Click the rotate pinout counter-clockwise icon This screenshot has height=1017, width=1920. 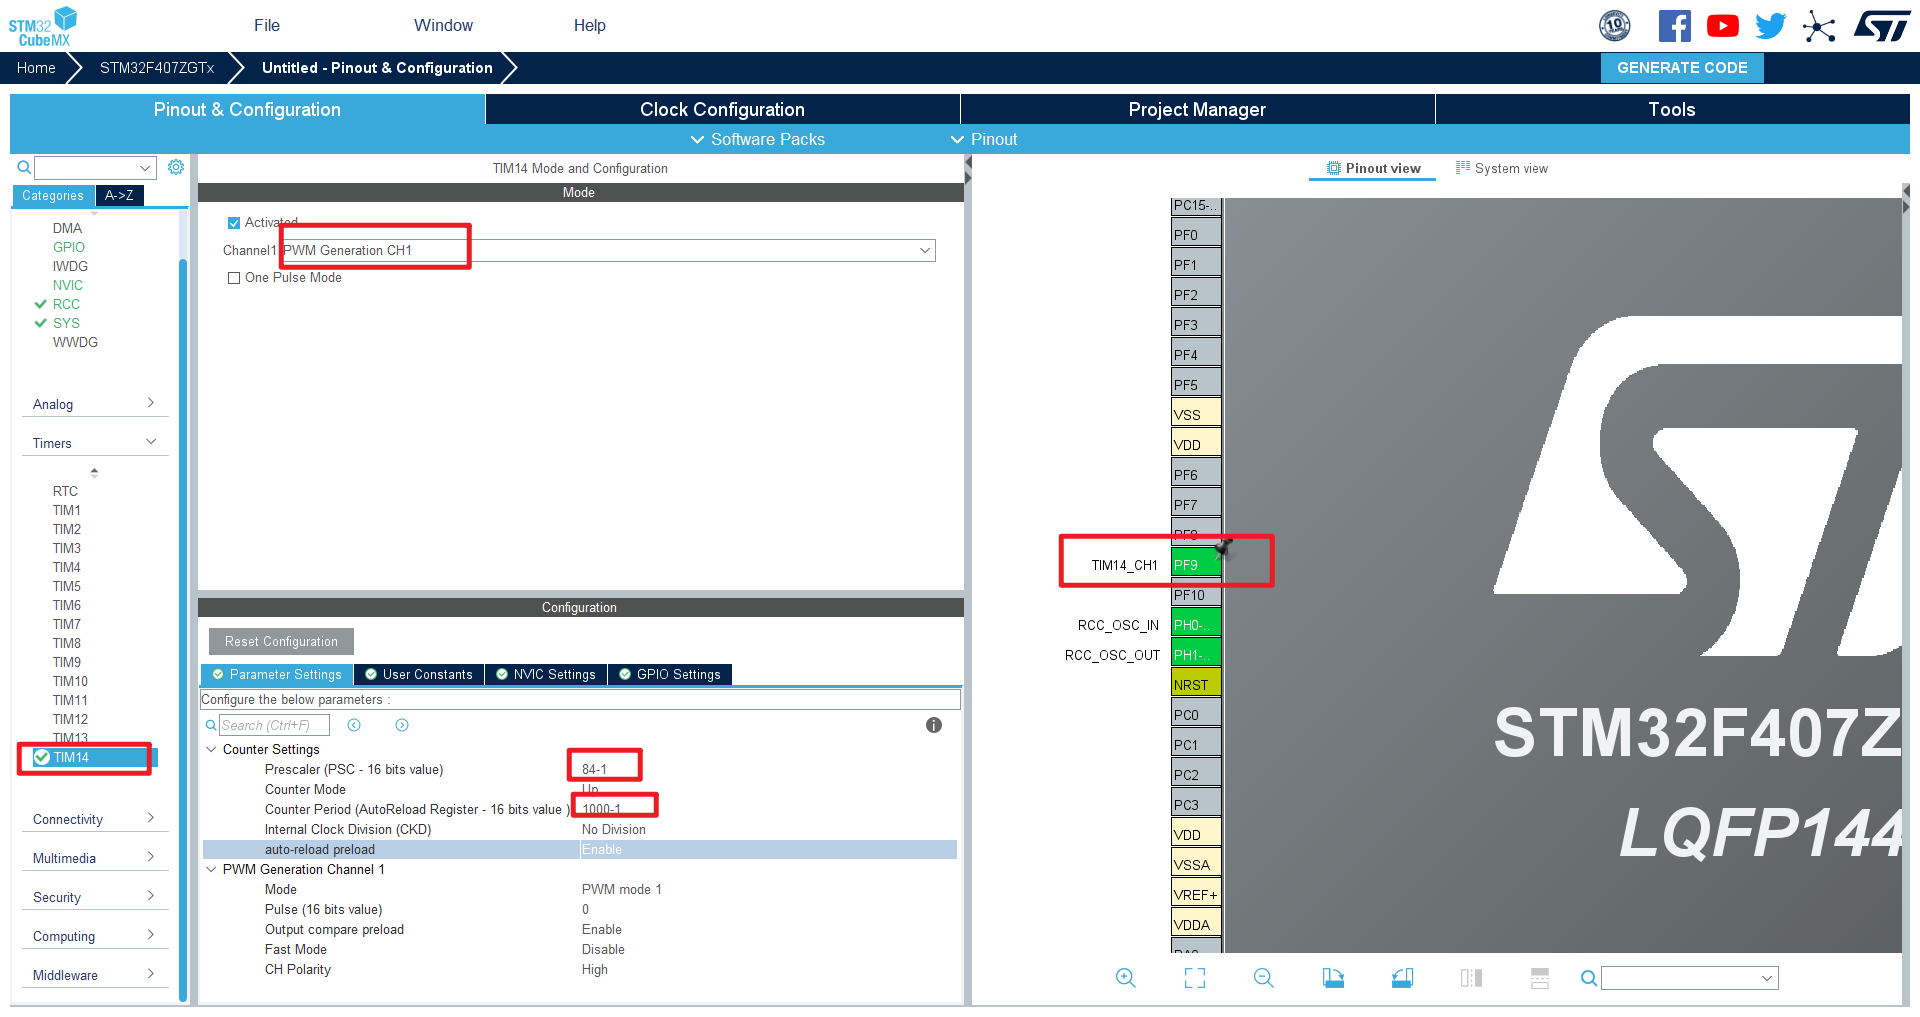[x=1402, y=978]
